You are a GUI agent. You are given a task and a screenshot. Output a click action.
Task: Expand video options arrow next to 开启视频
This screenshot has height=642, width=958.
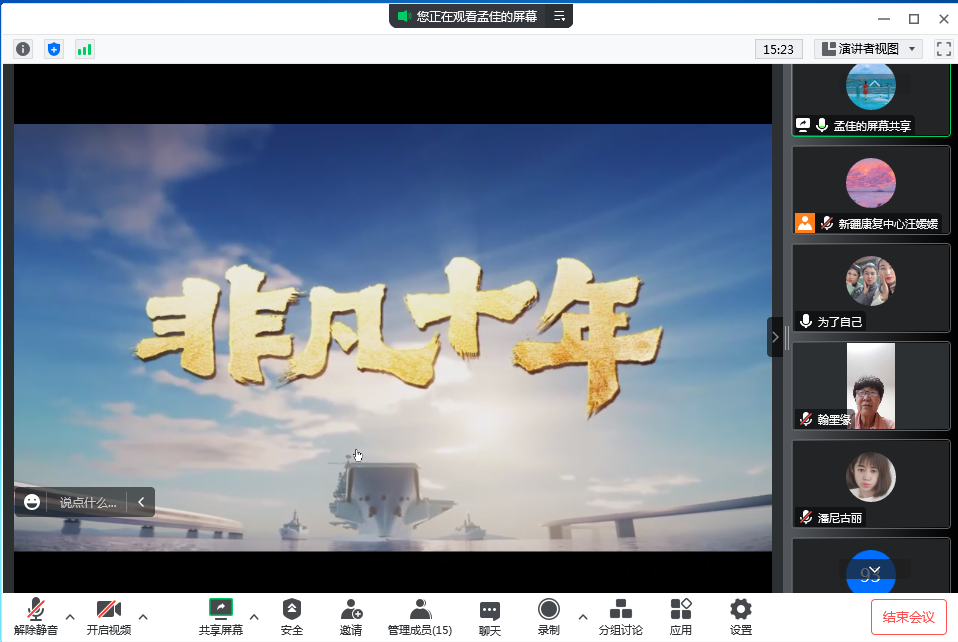click(143, 616)
